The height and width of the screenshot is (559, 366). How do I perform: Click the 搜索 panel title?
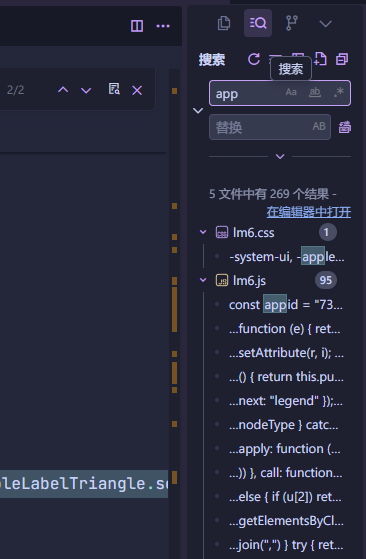pyautogui.click(x=212, y=60)
